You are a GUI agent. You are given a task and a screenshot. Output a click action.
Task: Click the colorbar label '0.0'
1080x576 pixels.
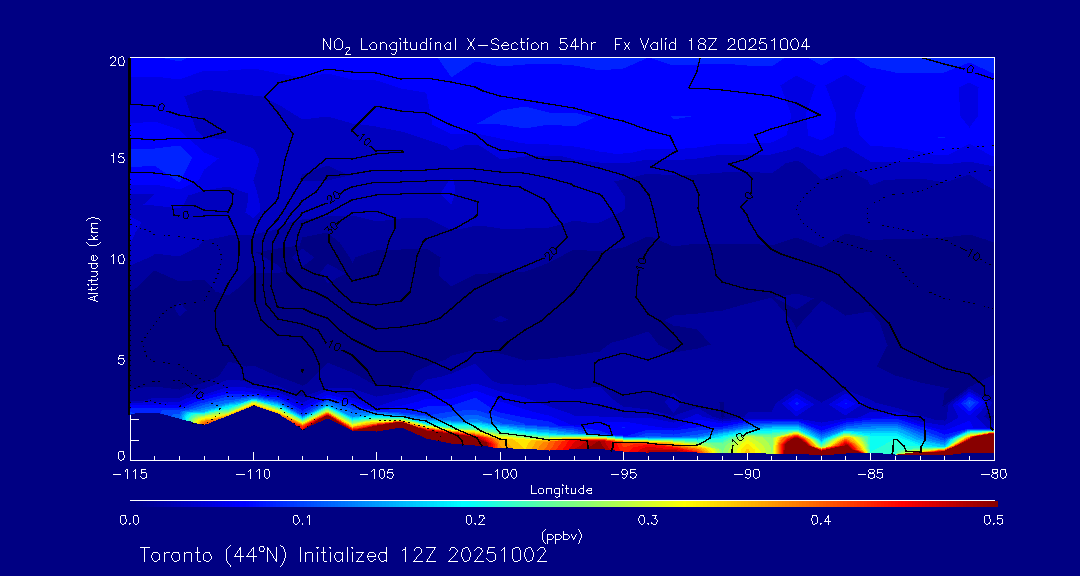tap(129, 520)
